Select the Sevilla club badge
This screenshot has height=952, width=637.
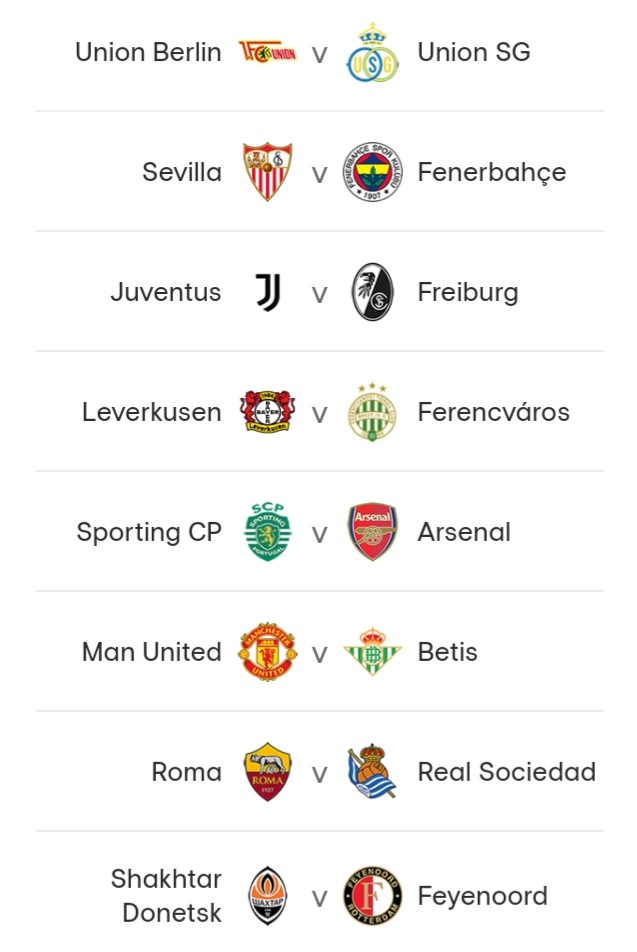point(268,172)
